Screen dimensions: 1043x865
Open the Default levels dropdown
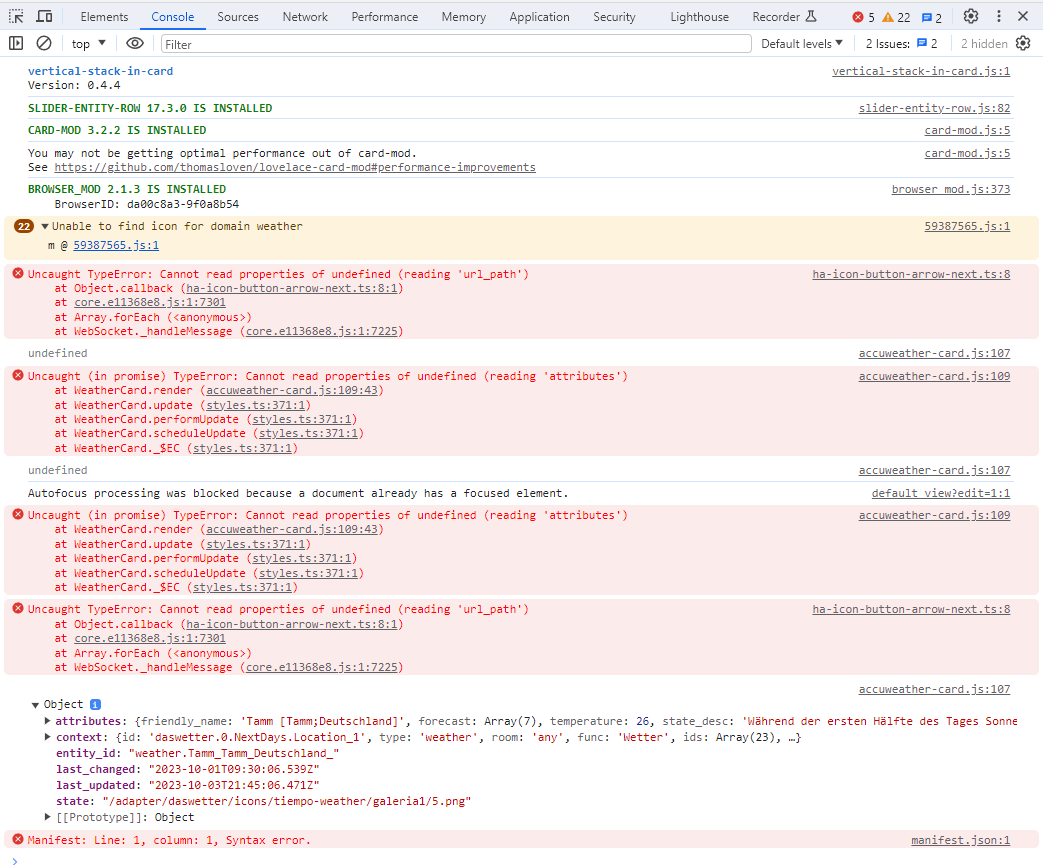[802, 44]
